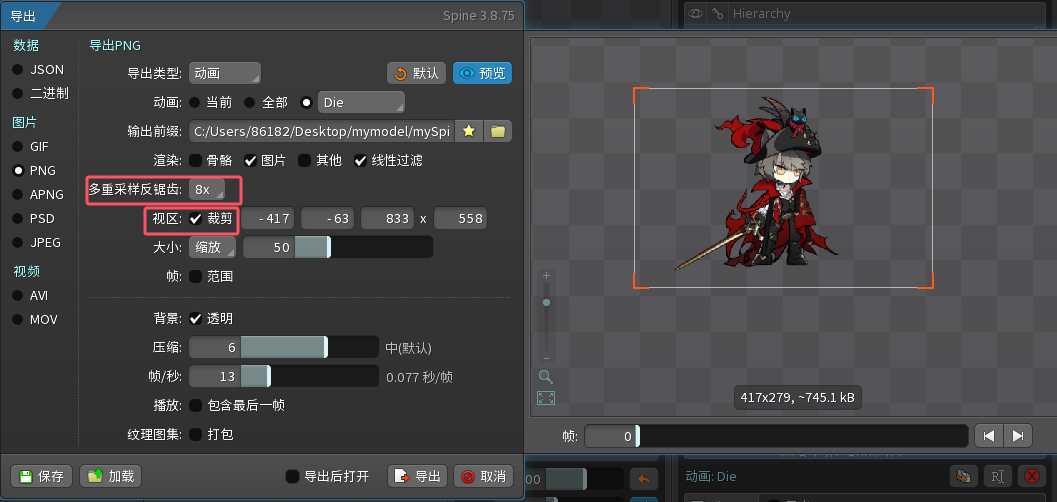The image size is (1057, 502).
Task: Click the 输出前缀 path input field
Action: tap(322, 131)
